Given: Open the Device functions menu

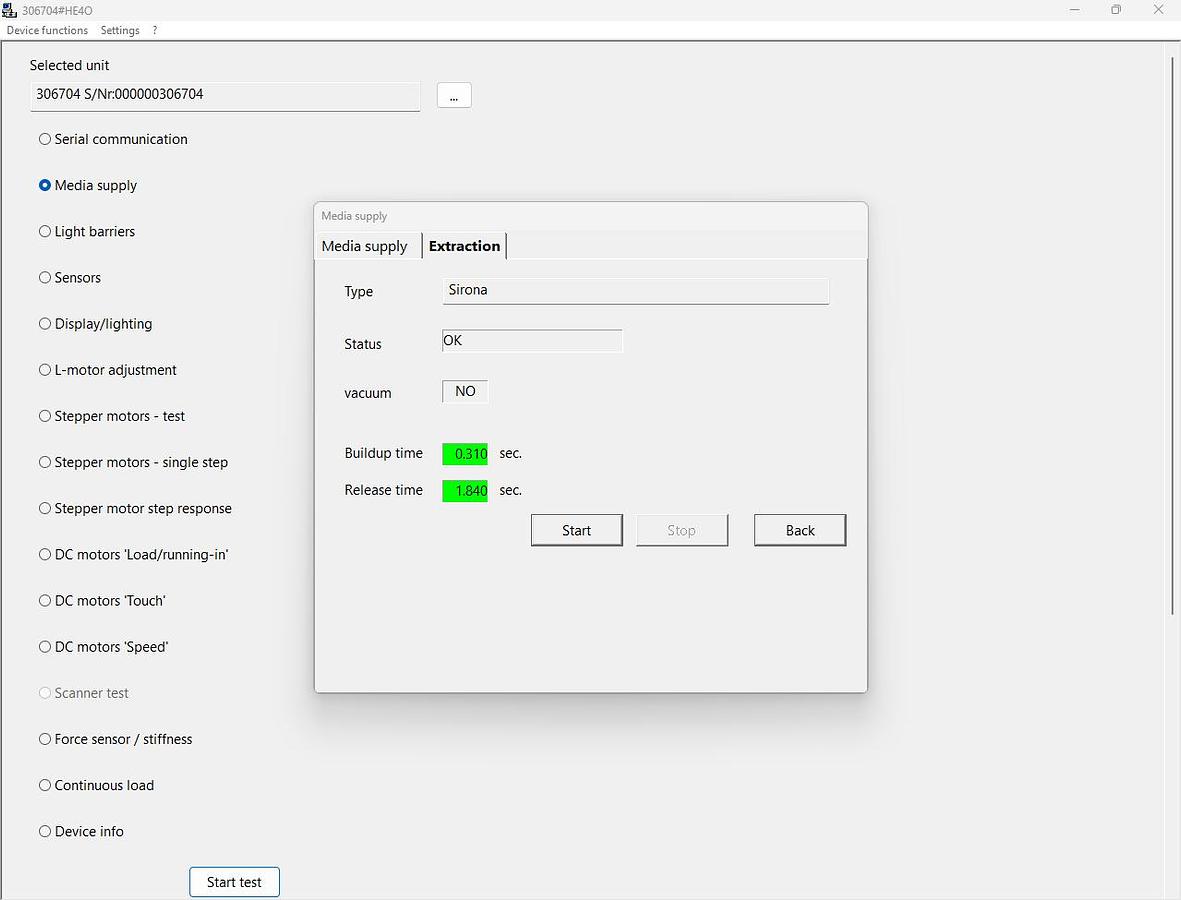Looking at the screenshot, I should pyautogui.click(x=47, y=30).
